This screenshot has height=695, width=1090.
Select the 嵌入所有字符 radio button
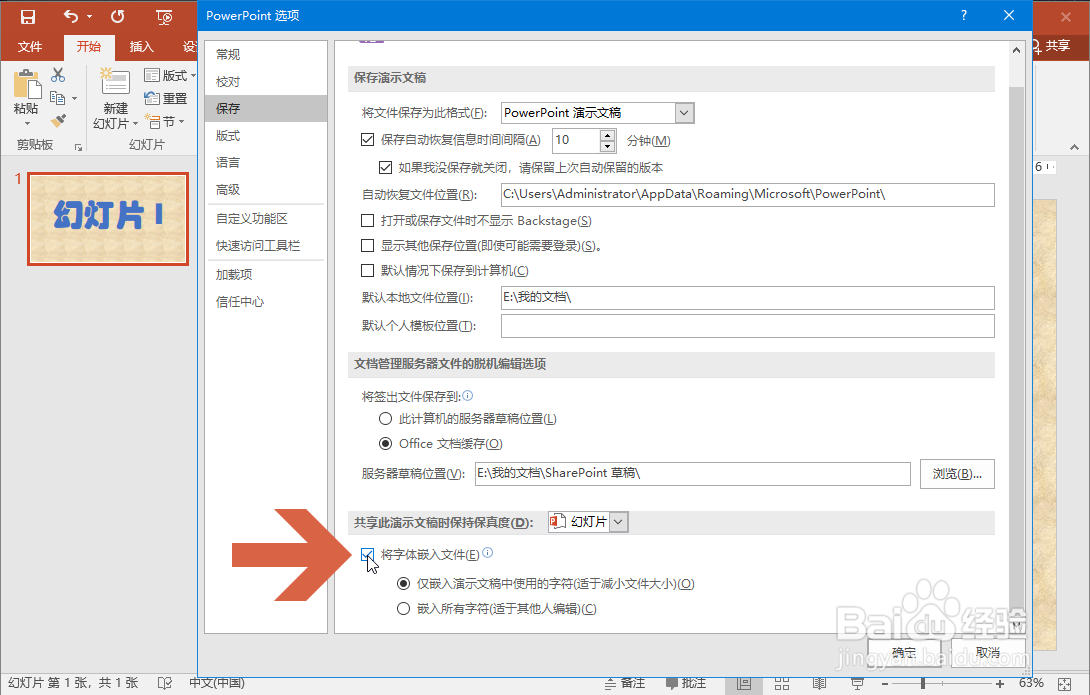tap(404, 608)
